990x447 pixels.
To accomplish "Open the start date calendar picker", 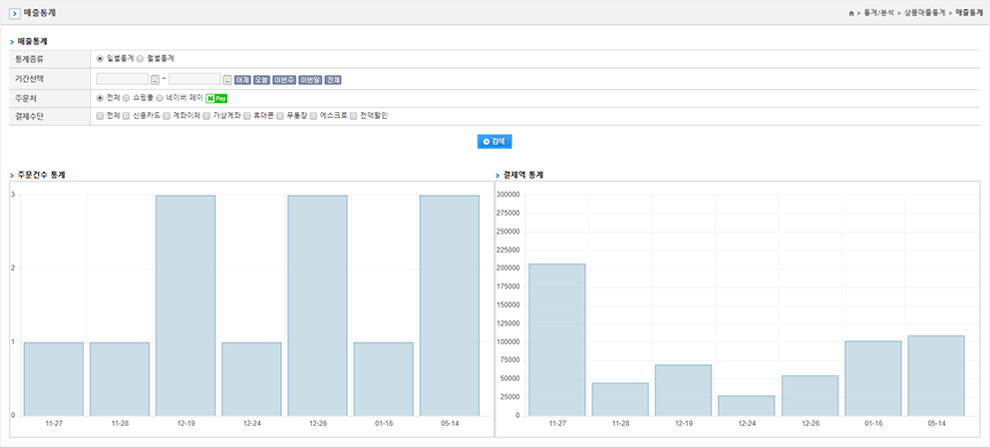I will tap(155, 79).
